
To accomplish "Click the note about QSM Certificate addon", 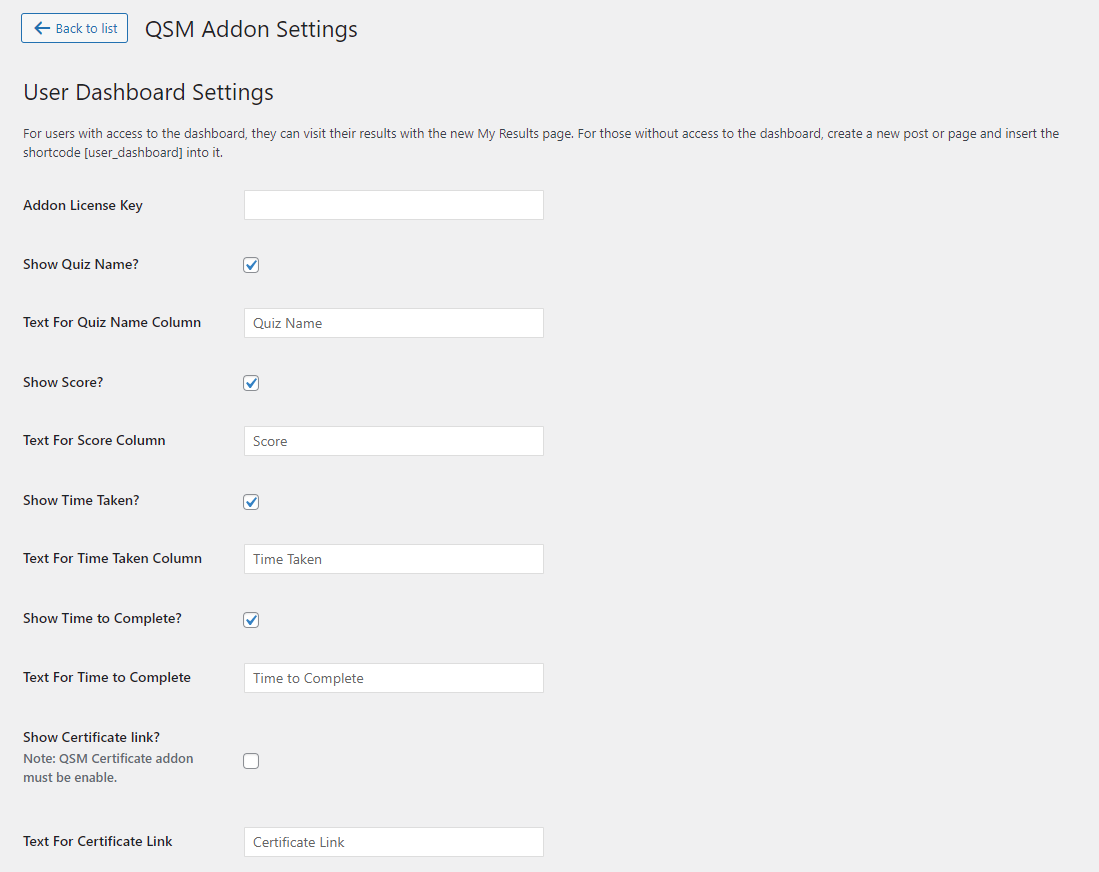I will pos(108,768).
